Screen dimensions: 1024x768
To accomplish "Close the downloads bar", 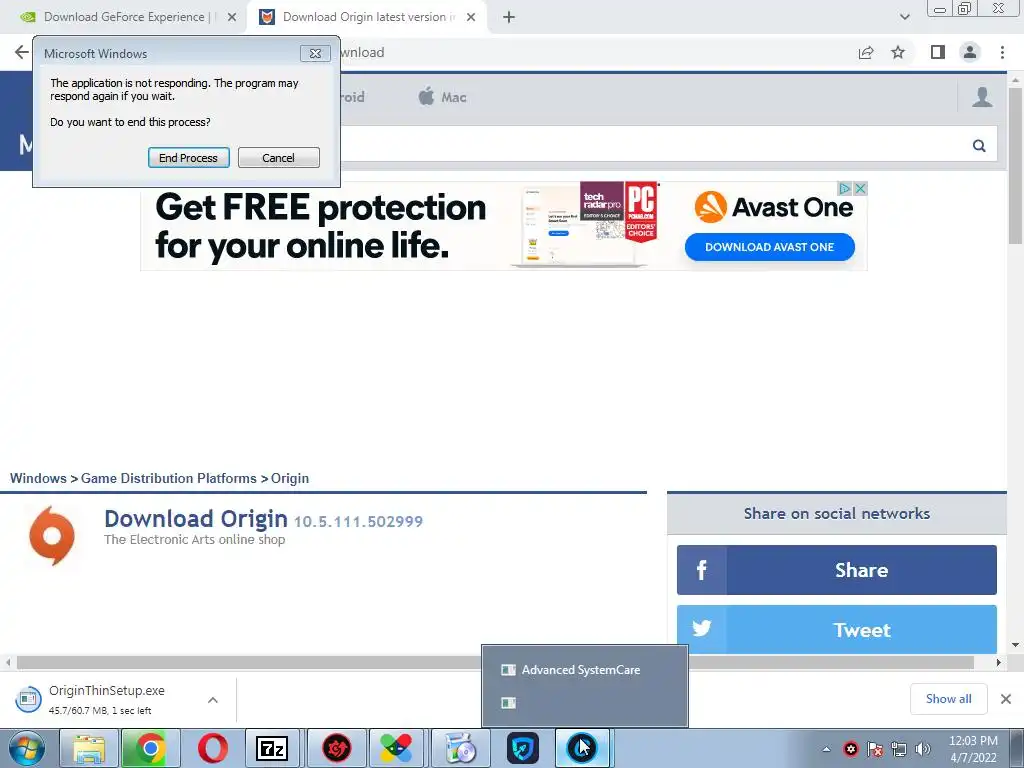I will (x=1006, y=699).
